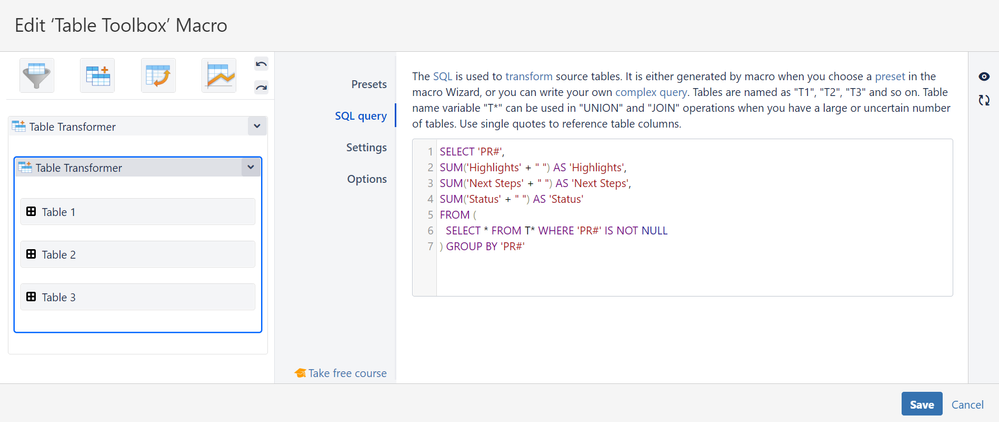This screenshot has height=422, width=999.
Task: Open the Options tab
Action: (366, 179)
